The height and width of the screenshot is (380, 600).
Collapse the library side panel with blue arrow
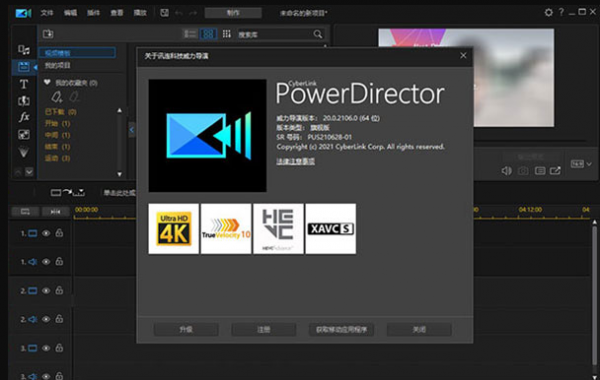click(x=132, y=130)
